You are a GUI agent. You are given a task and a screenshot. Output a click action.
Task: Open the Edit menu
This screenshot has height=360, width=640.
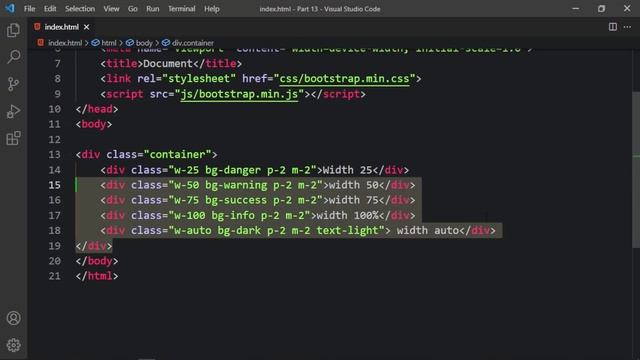tap(50, 9)
